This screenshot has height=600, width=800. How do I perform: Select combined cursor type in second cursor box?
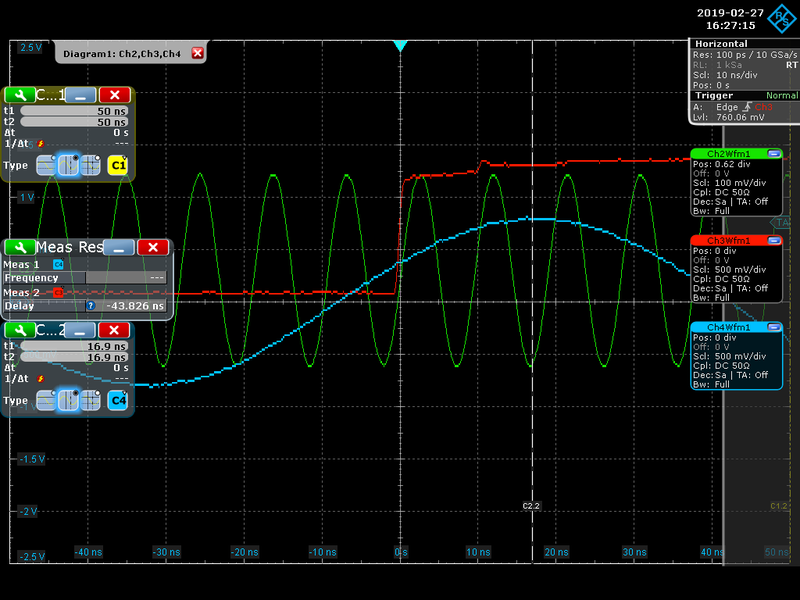click(x=90, y=400)
